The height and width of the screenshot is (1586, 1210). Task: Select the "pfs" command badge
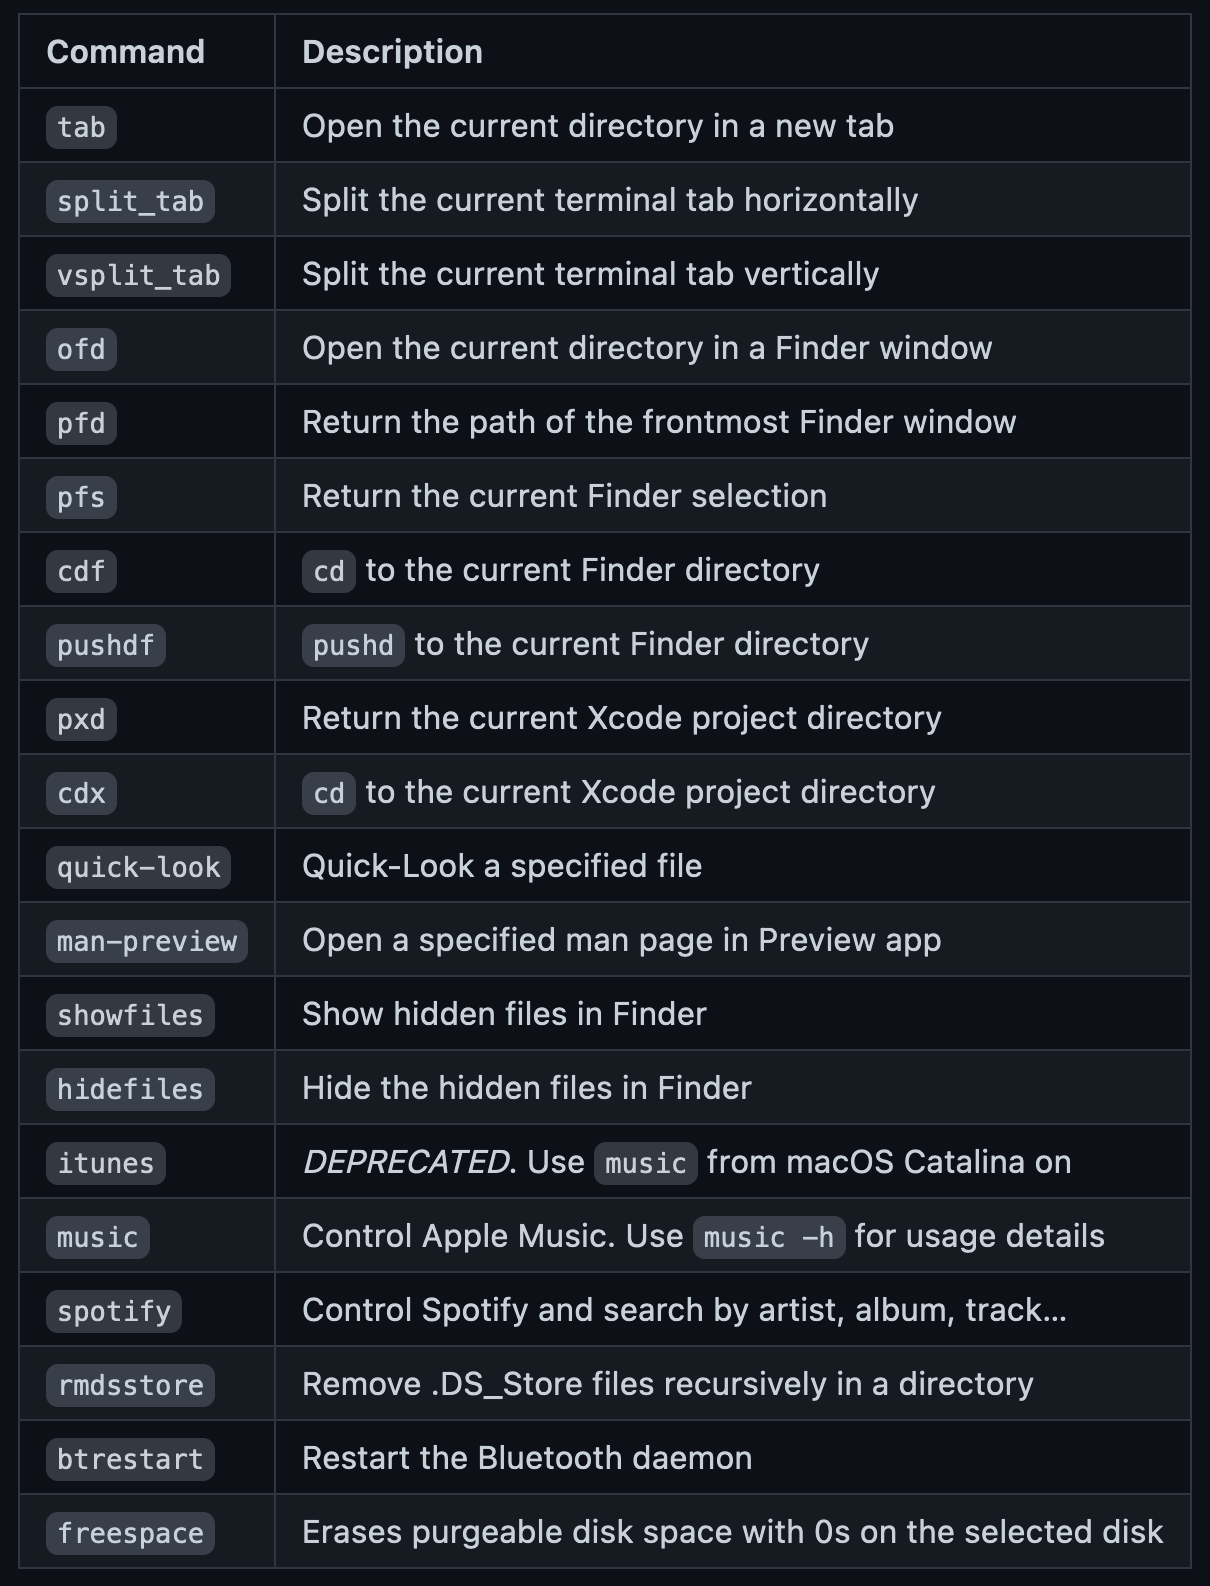point(81,497)
